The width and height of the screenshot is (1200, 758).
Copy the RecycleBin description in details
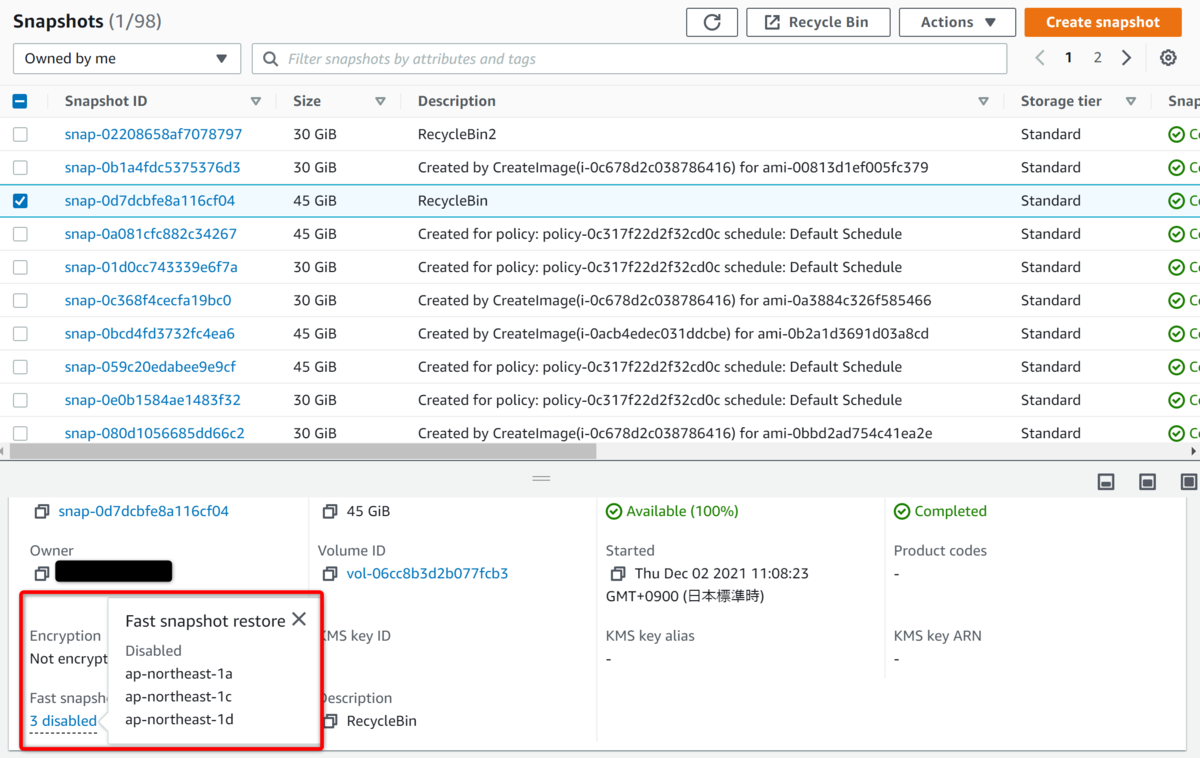(329, 721)
